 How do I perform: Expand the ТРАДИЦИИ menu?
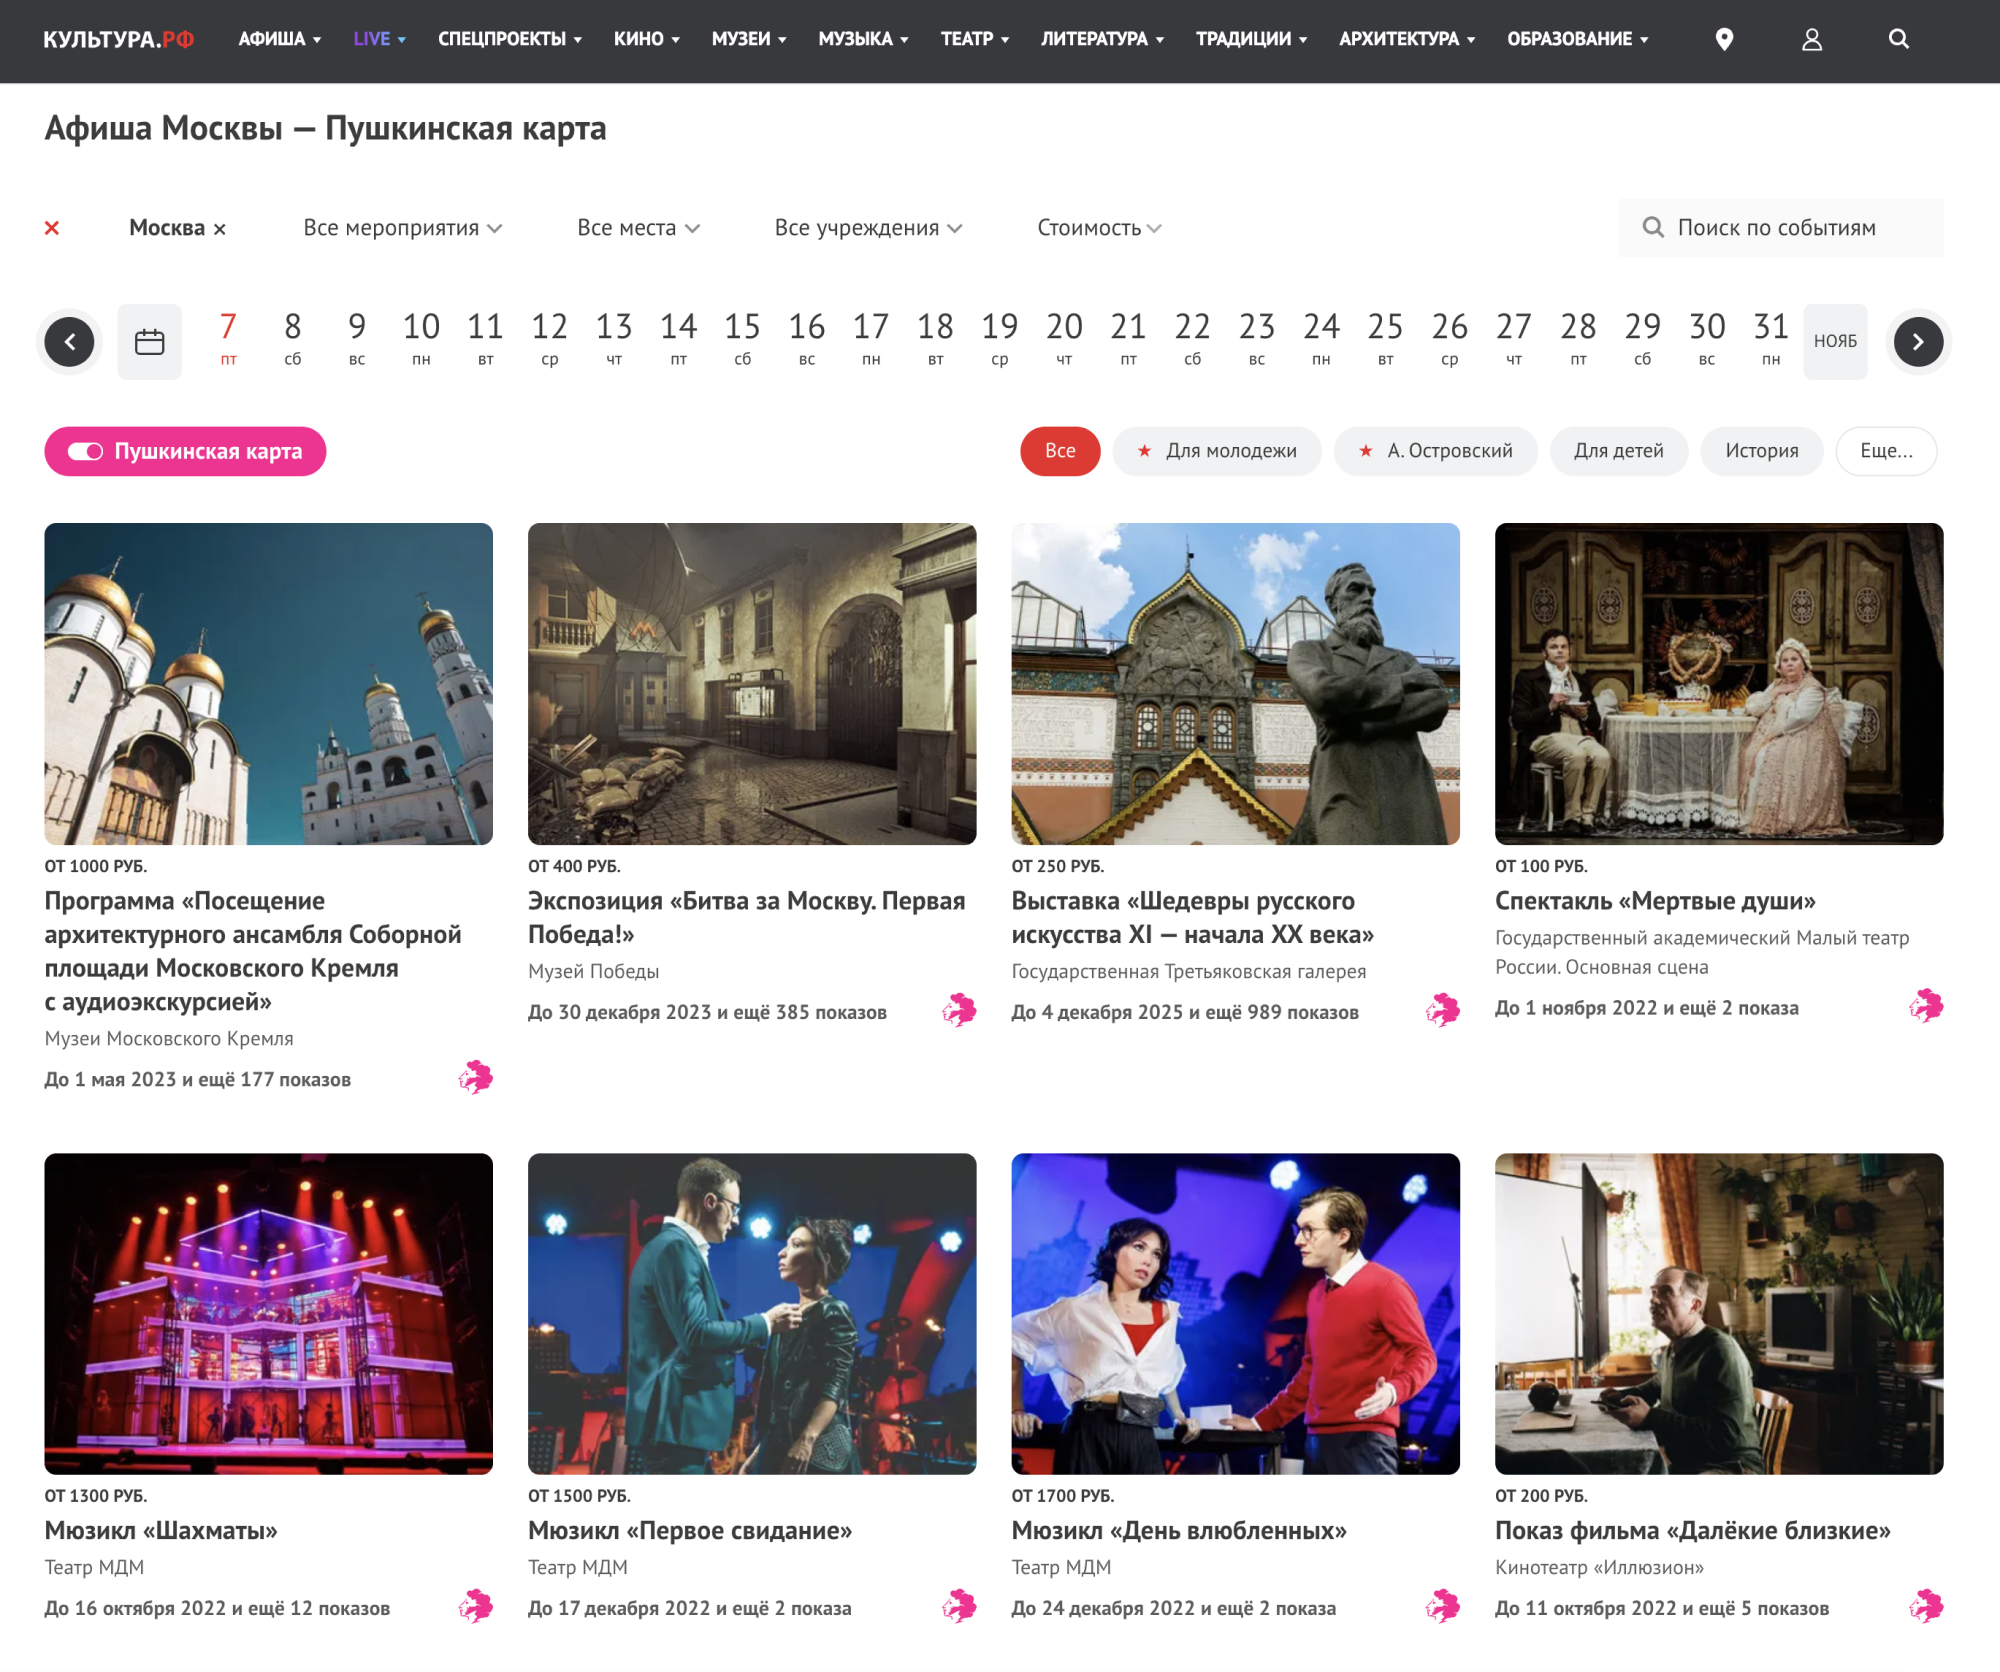click(x=1251, y=39)
